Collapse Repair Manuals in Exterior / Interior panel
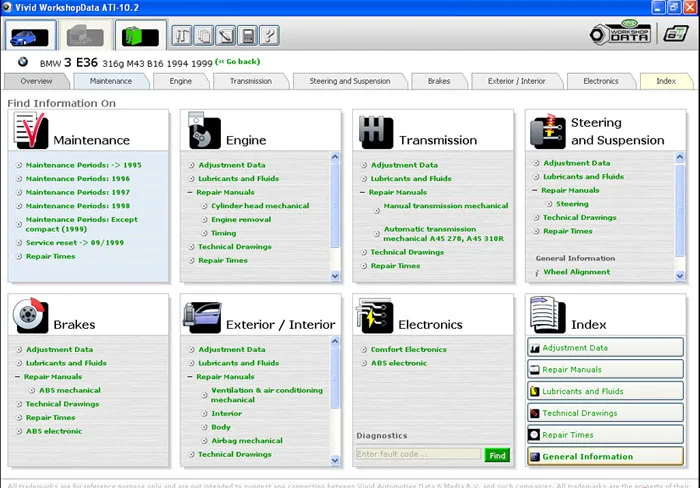Screen dimensions: 700x488 190,377
